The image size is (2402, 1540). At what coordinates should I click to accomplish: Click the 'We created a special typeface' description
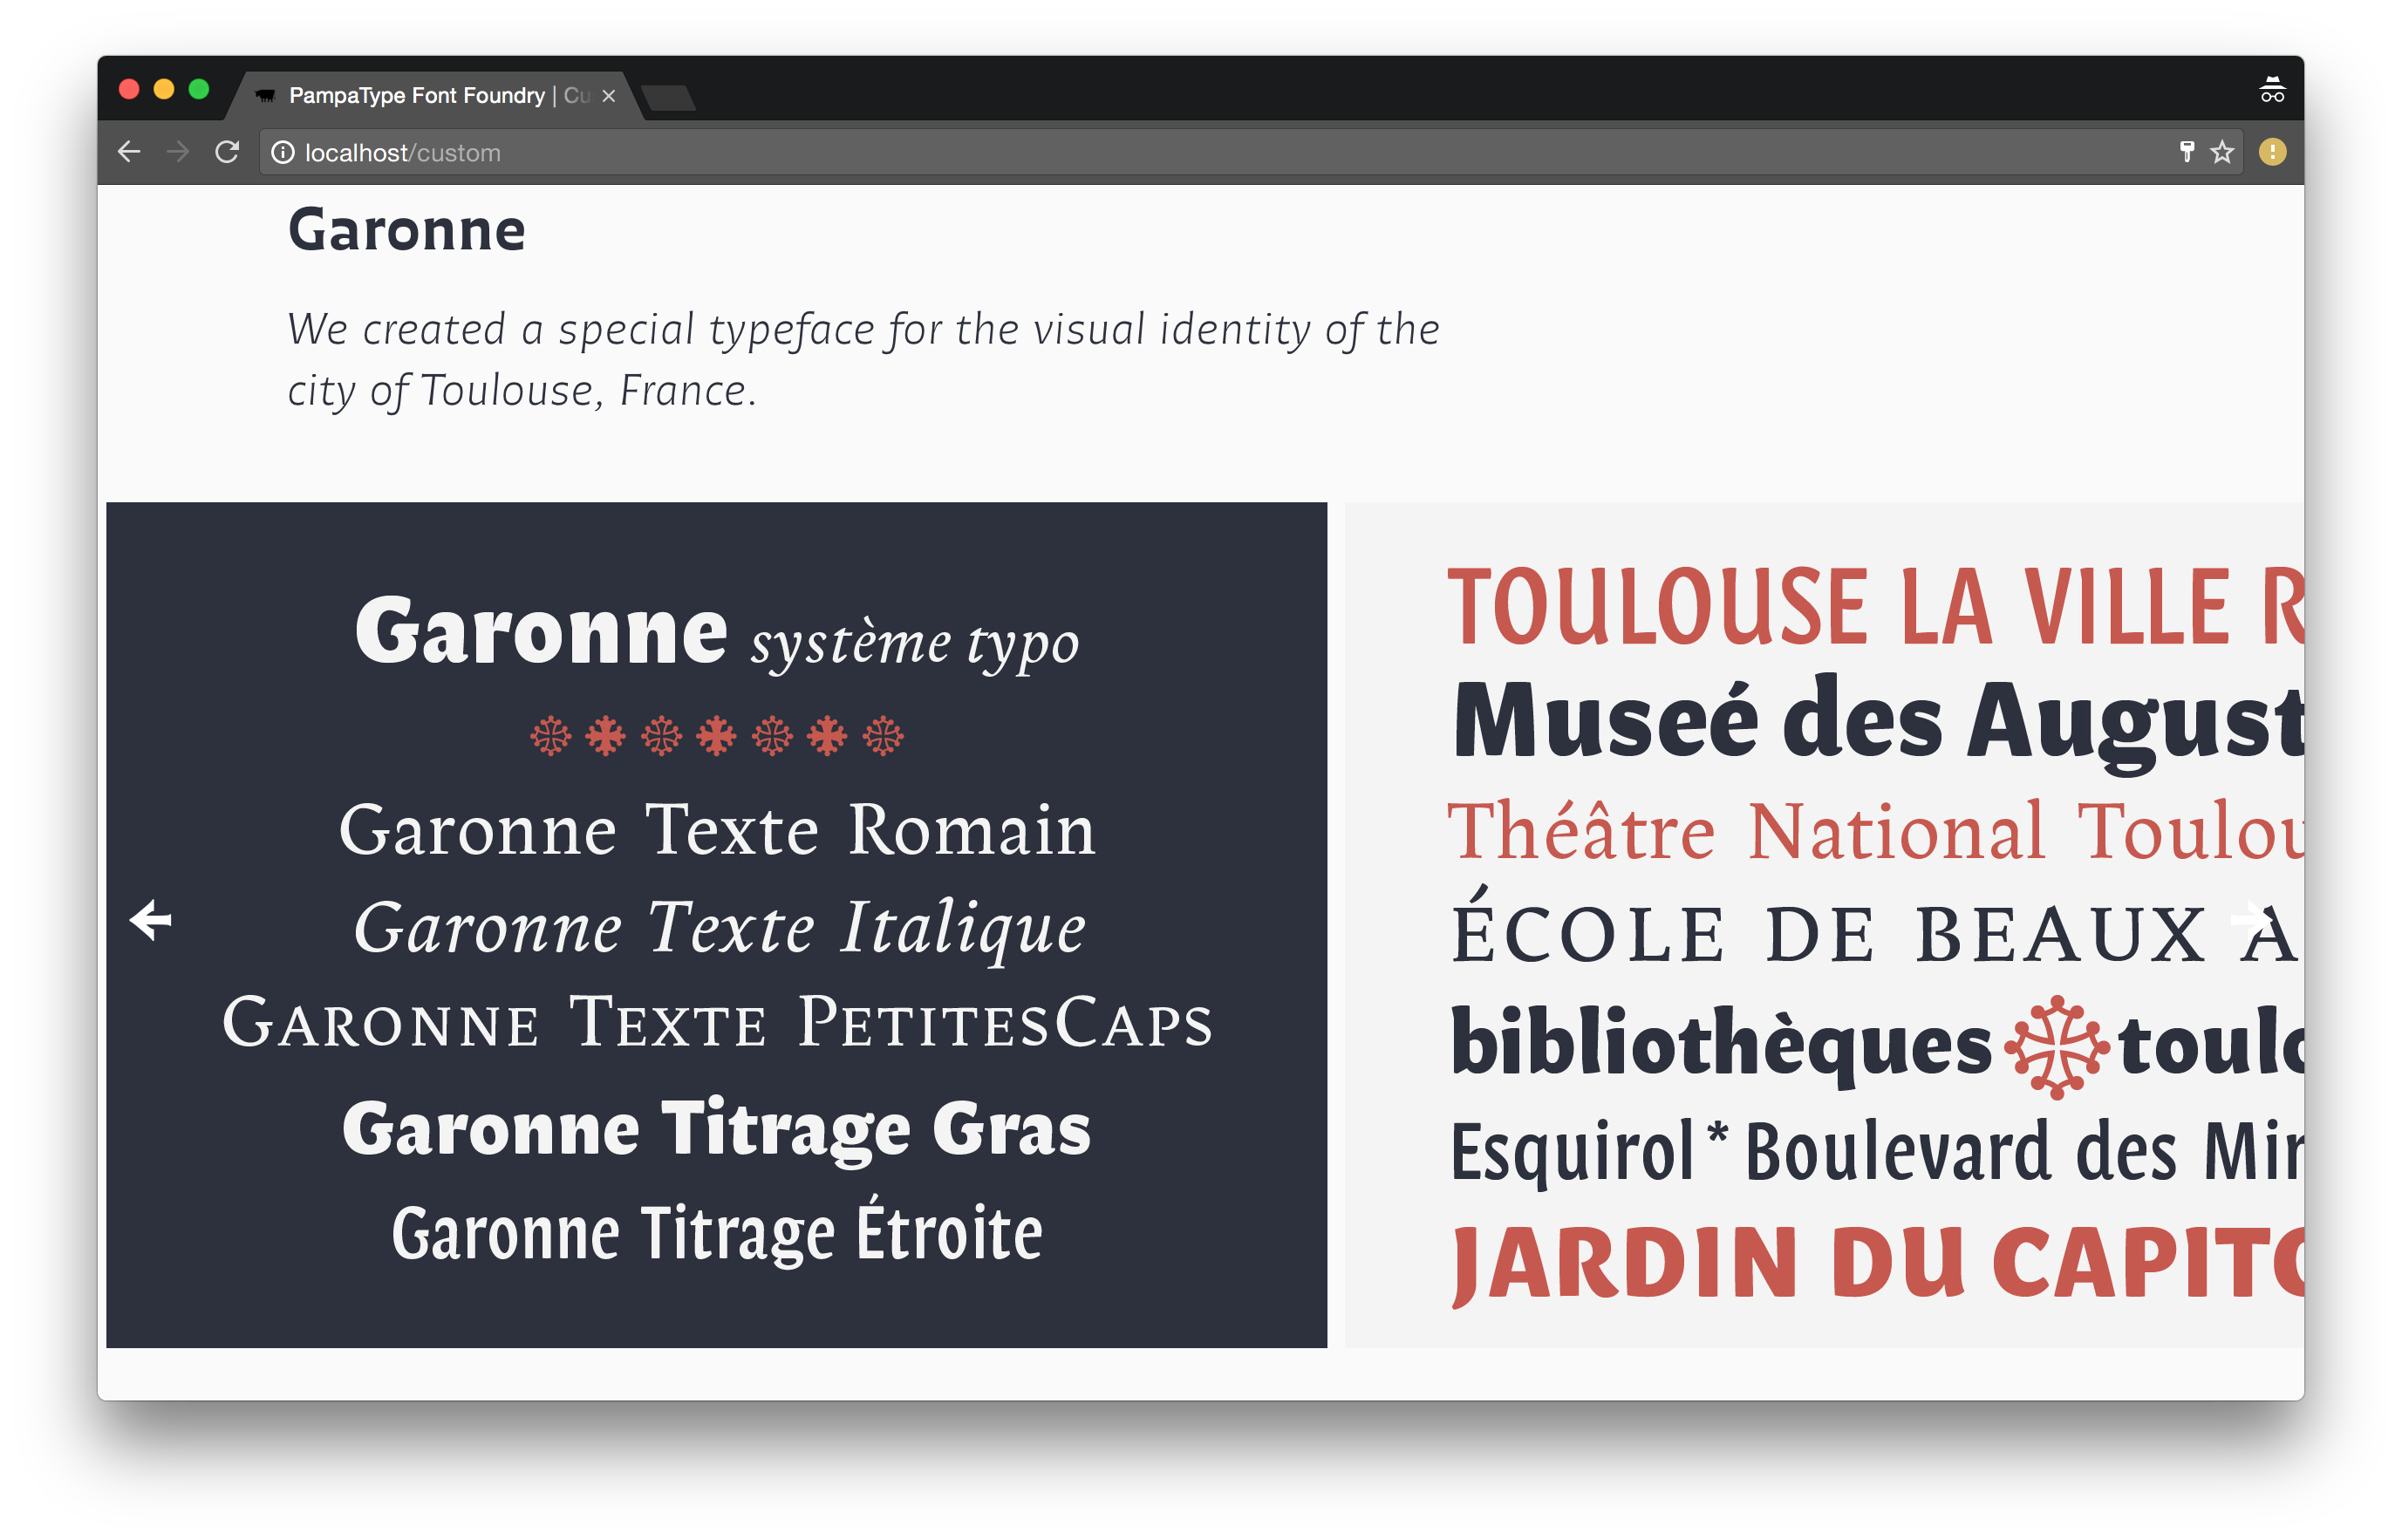(863, 359)
